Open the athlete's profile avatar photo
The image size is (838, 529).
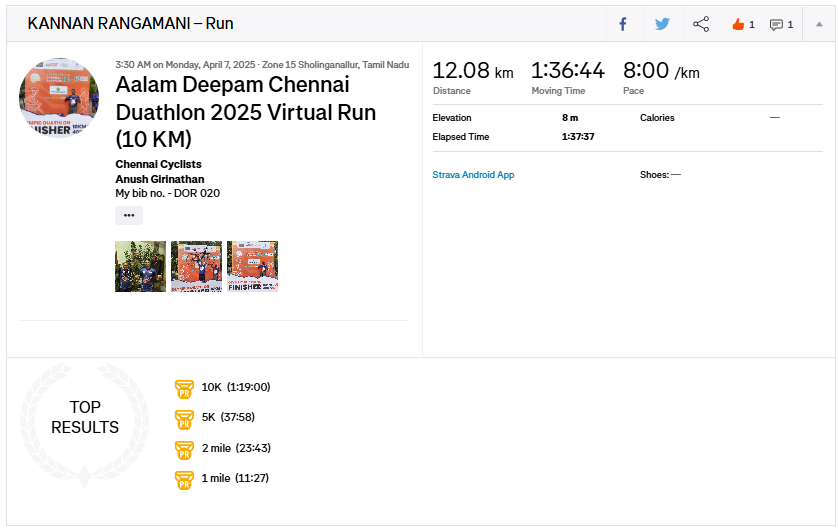[x=59, y=98]
